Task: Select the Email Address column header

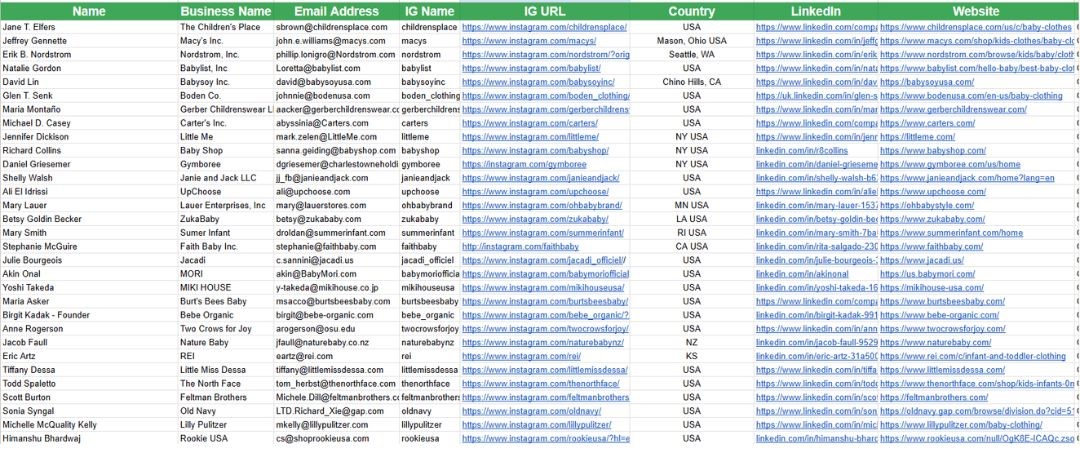Action: tap(336, 11)
